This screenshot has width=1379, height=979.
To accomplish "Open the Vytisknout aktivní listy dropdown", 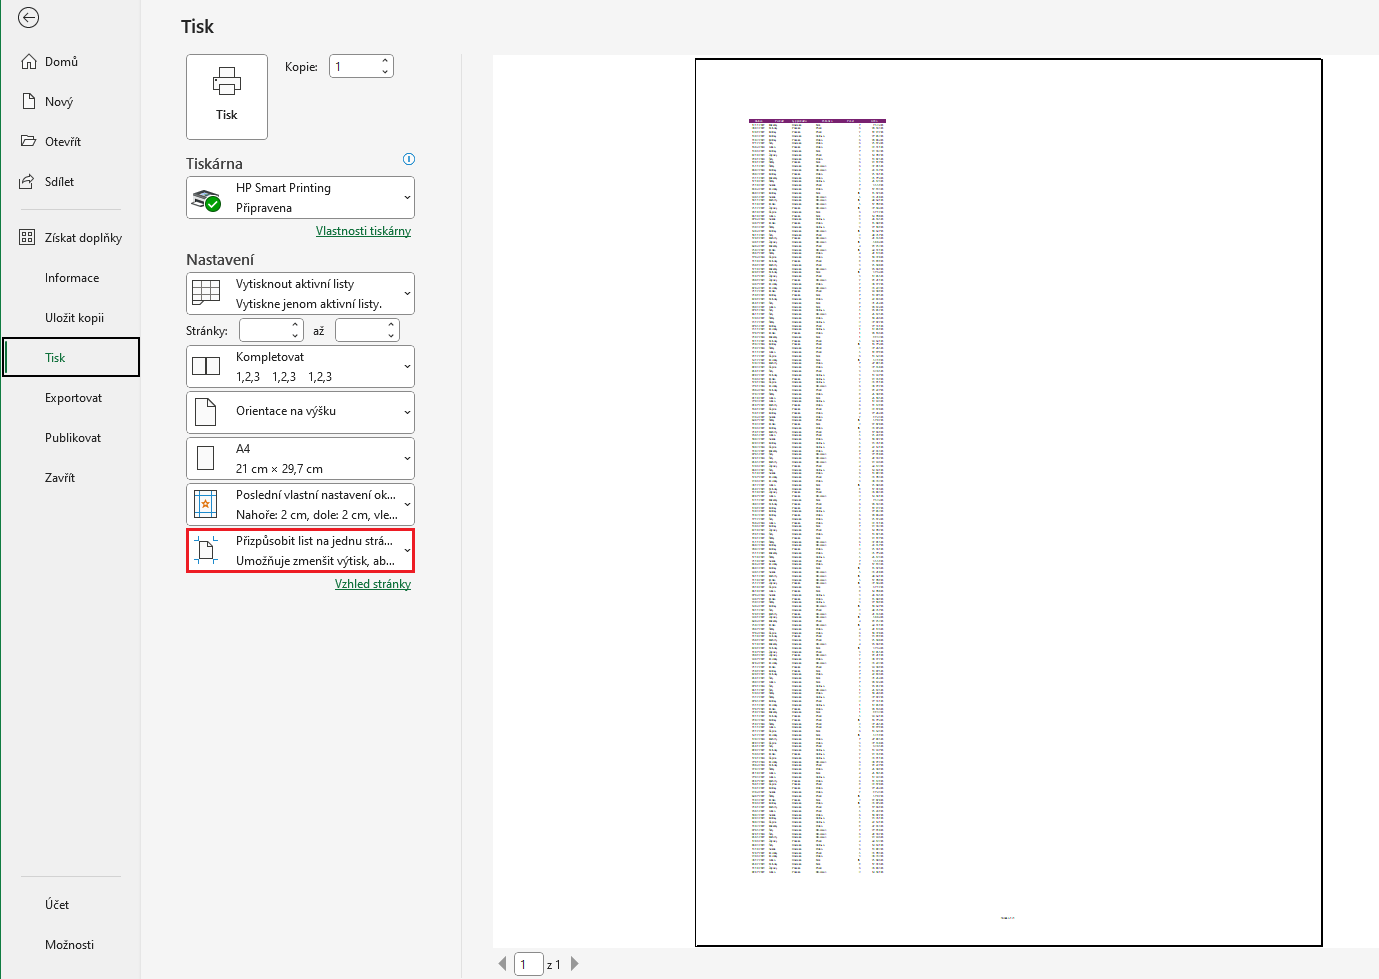I will pos(300,293).
